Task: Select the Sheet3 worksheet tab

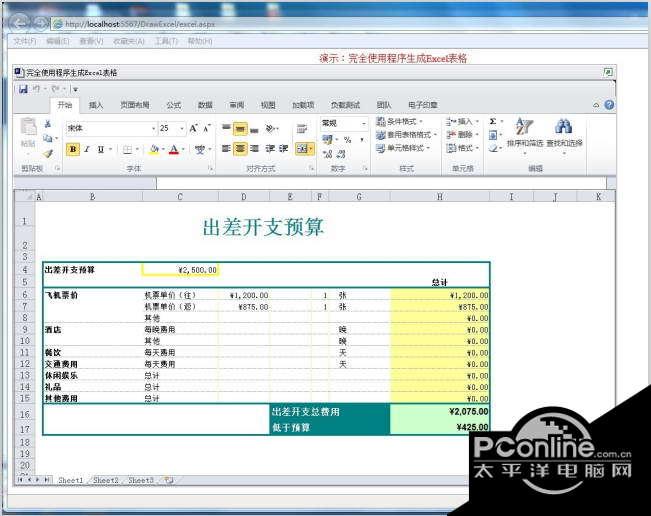Action: [x=141, y=480]
